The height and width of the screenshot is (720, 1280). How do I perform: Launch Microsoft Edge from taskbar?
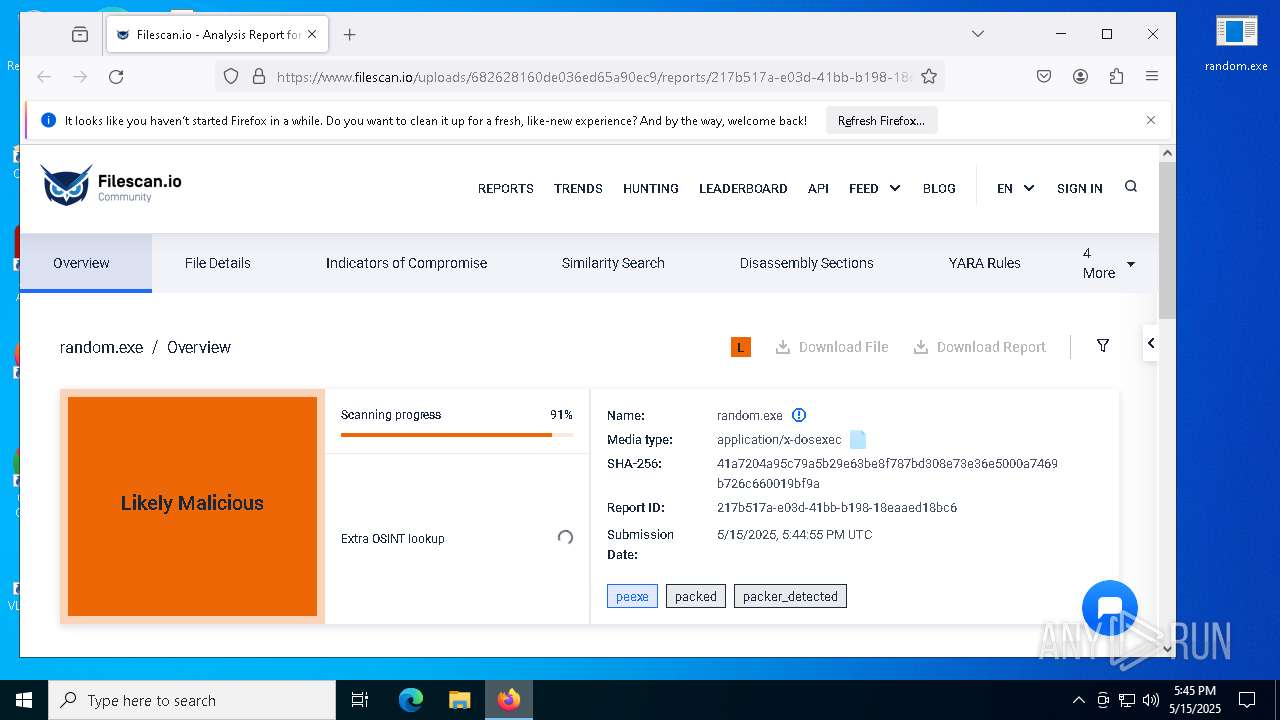(411, 700)
